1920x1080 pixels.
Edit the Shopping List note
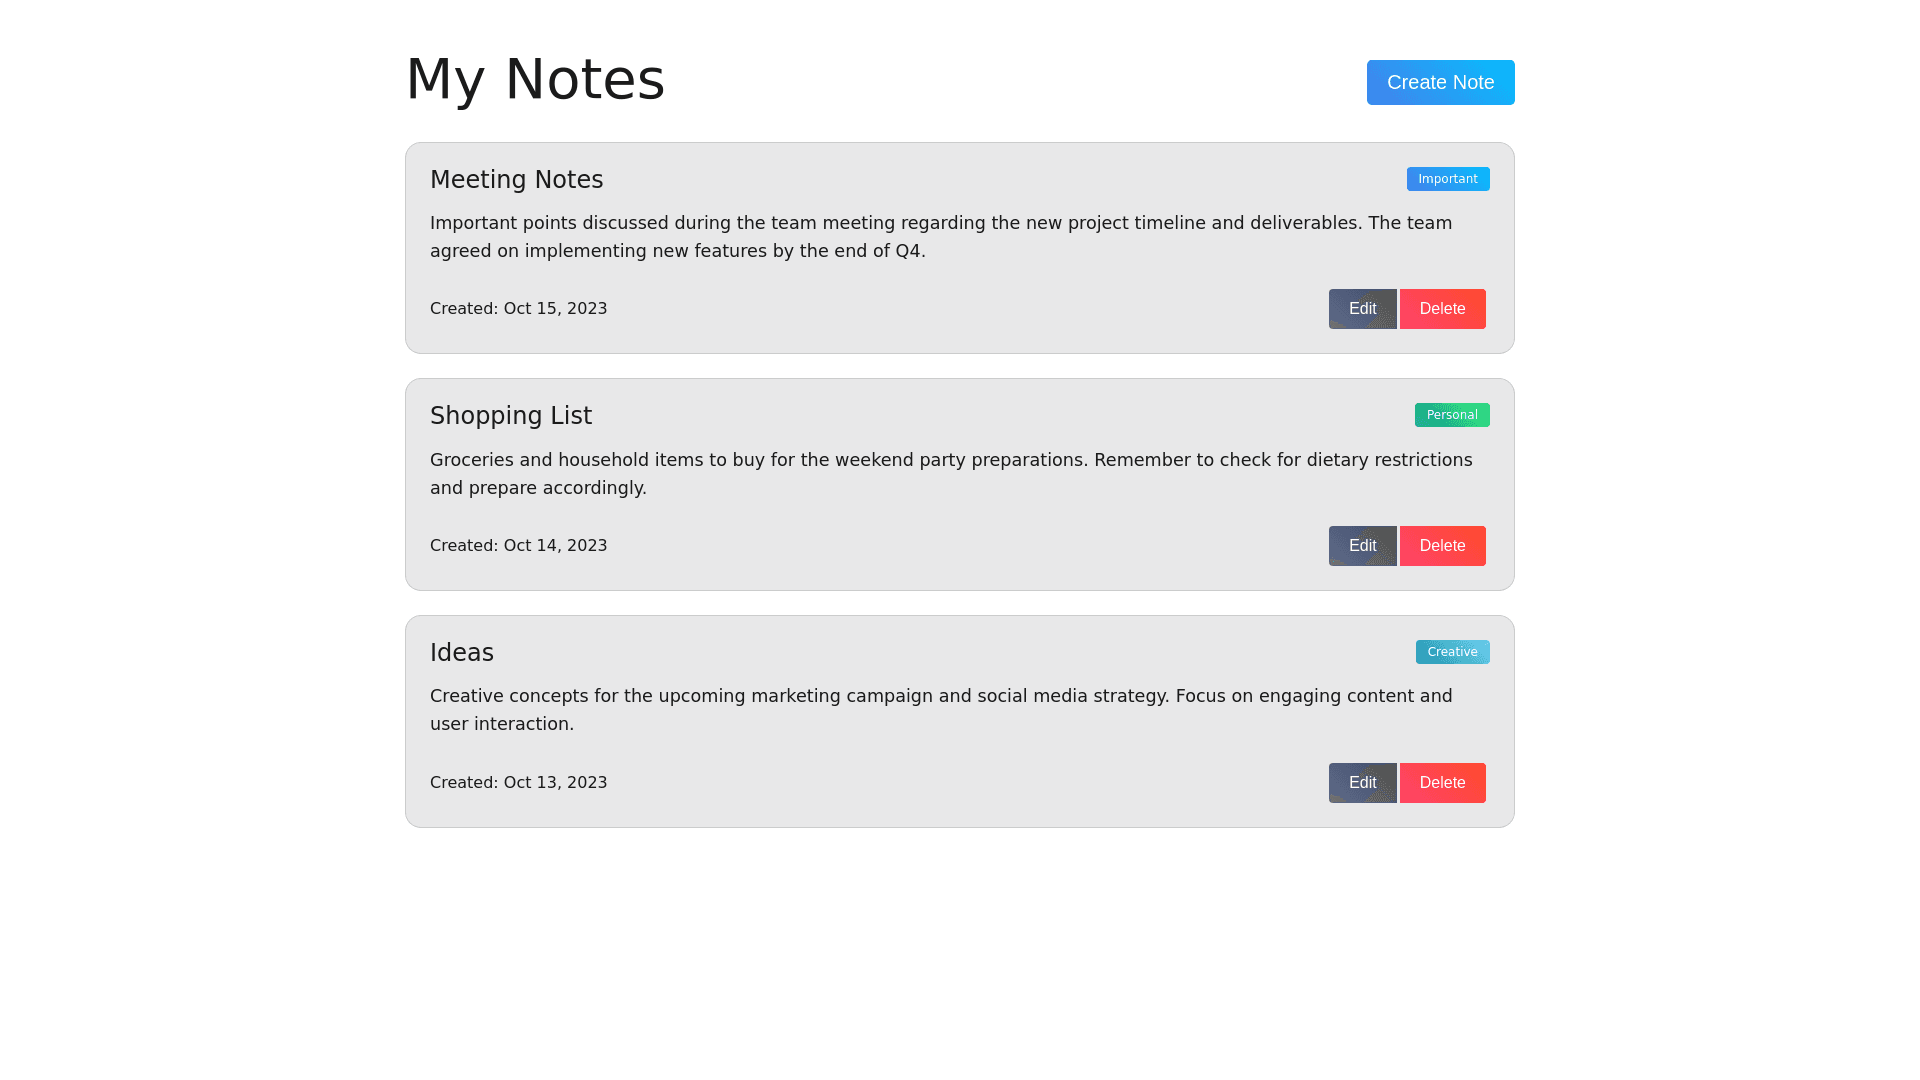click(x=1362, y=546)
